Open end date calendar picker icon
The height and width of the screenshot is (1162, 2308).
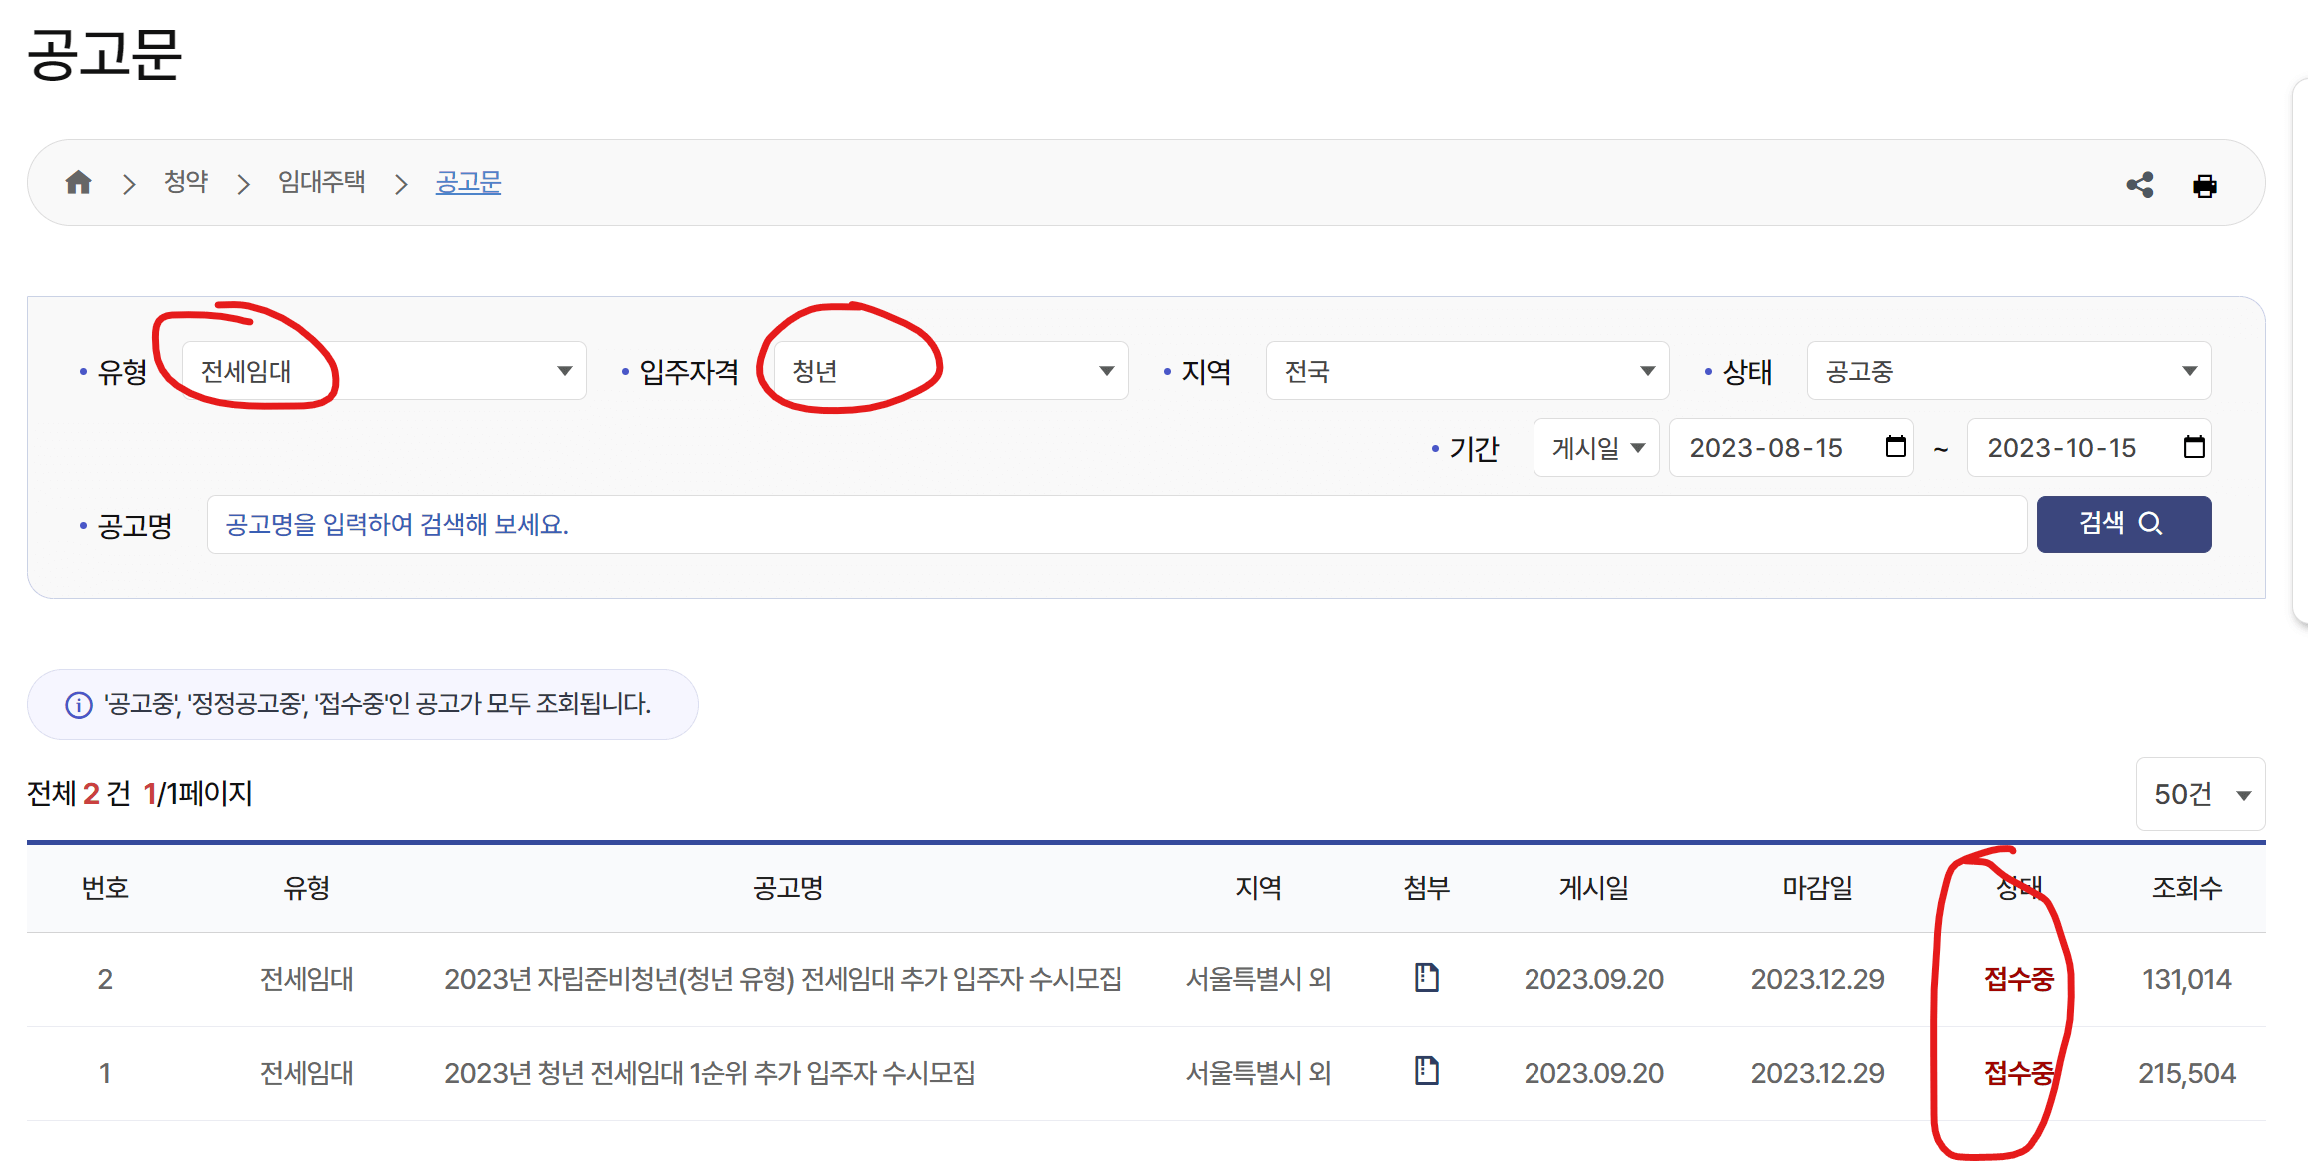(x=2193, y=447)
